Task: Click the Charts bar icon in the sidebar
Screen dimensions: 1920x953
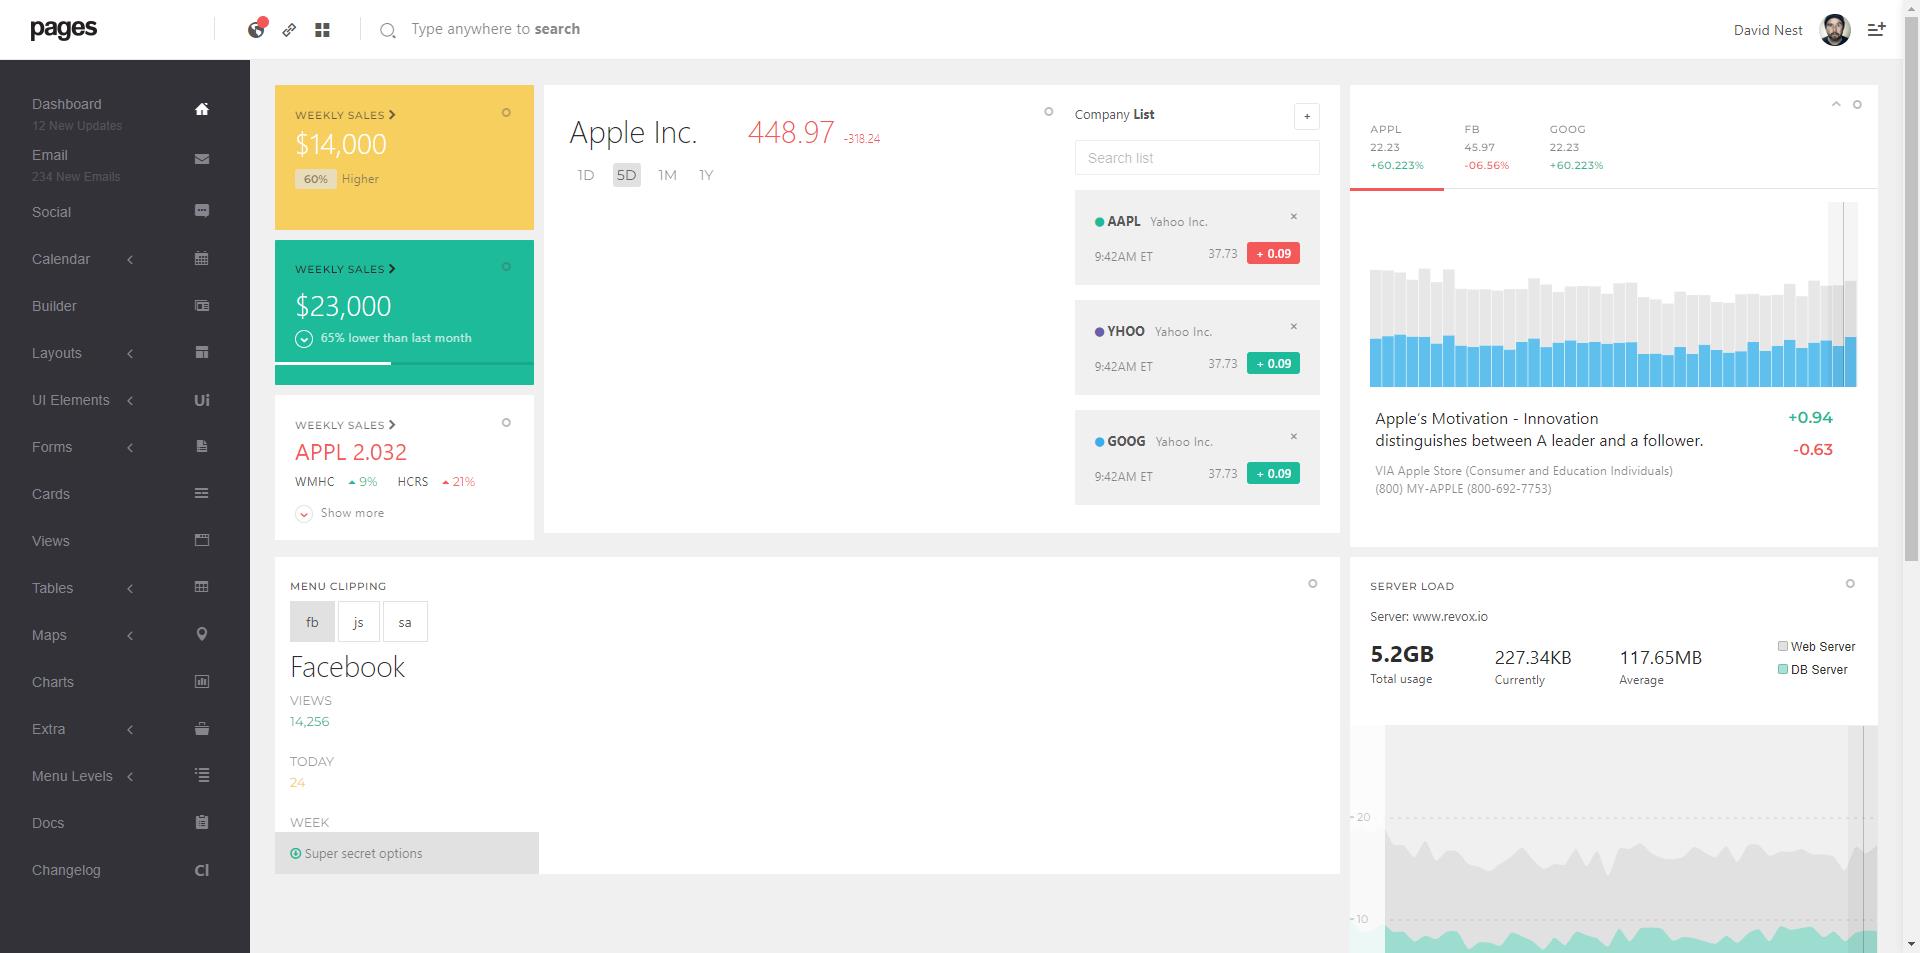Action: pyautogui.click(x=202, y=681)
